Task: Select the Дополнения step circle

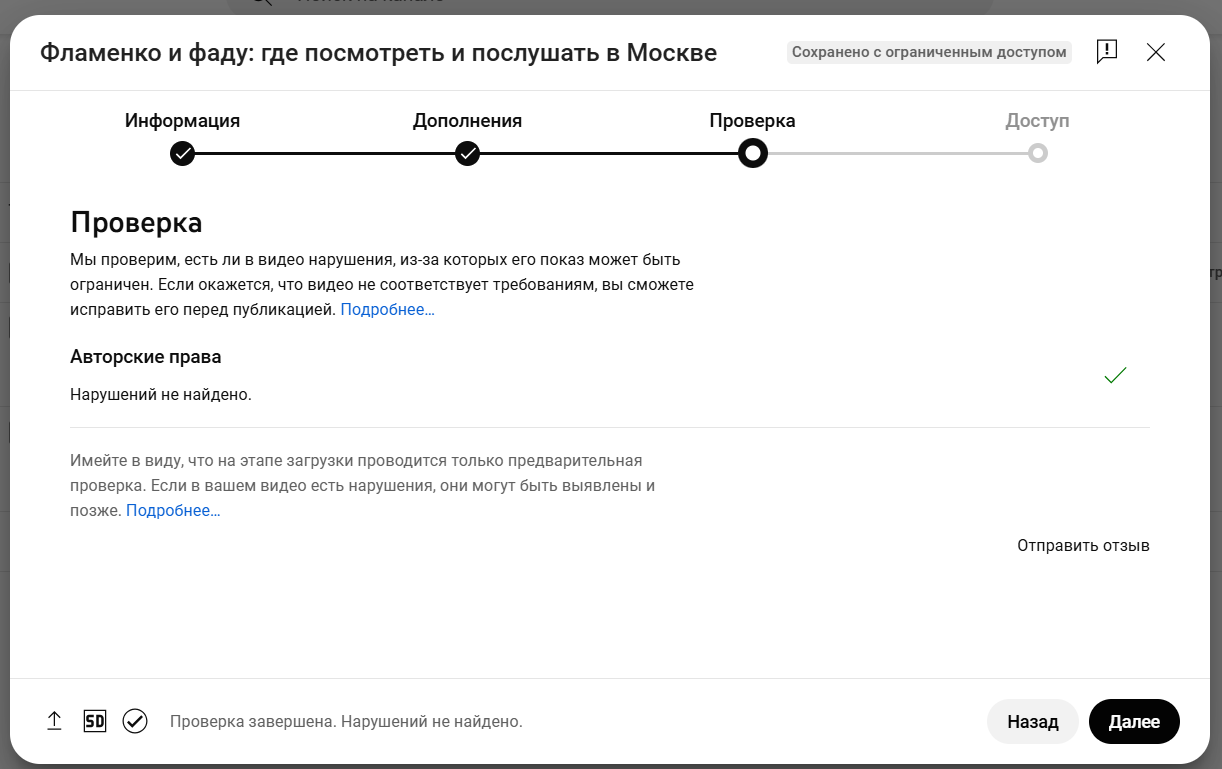Action: (468, 154)
